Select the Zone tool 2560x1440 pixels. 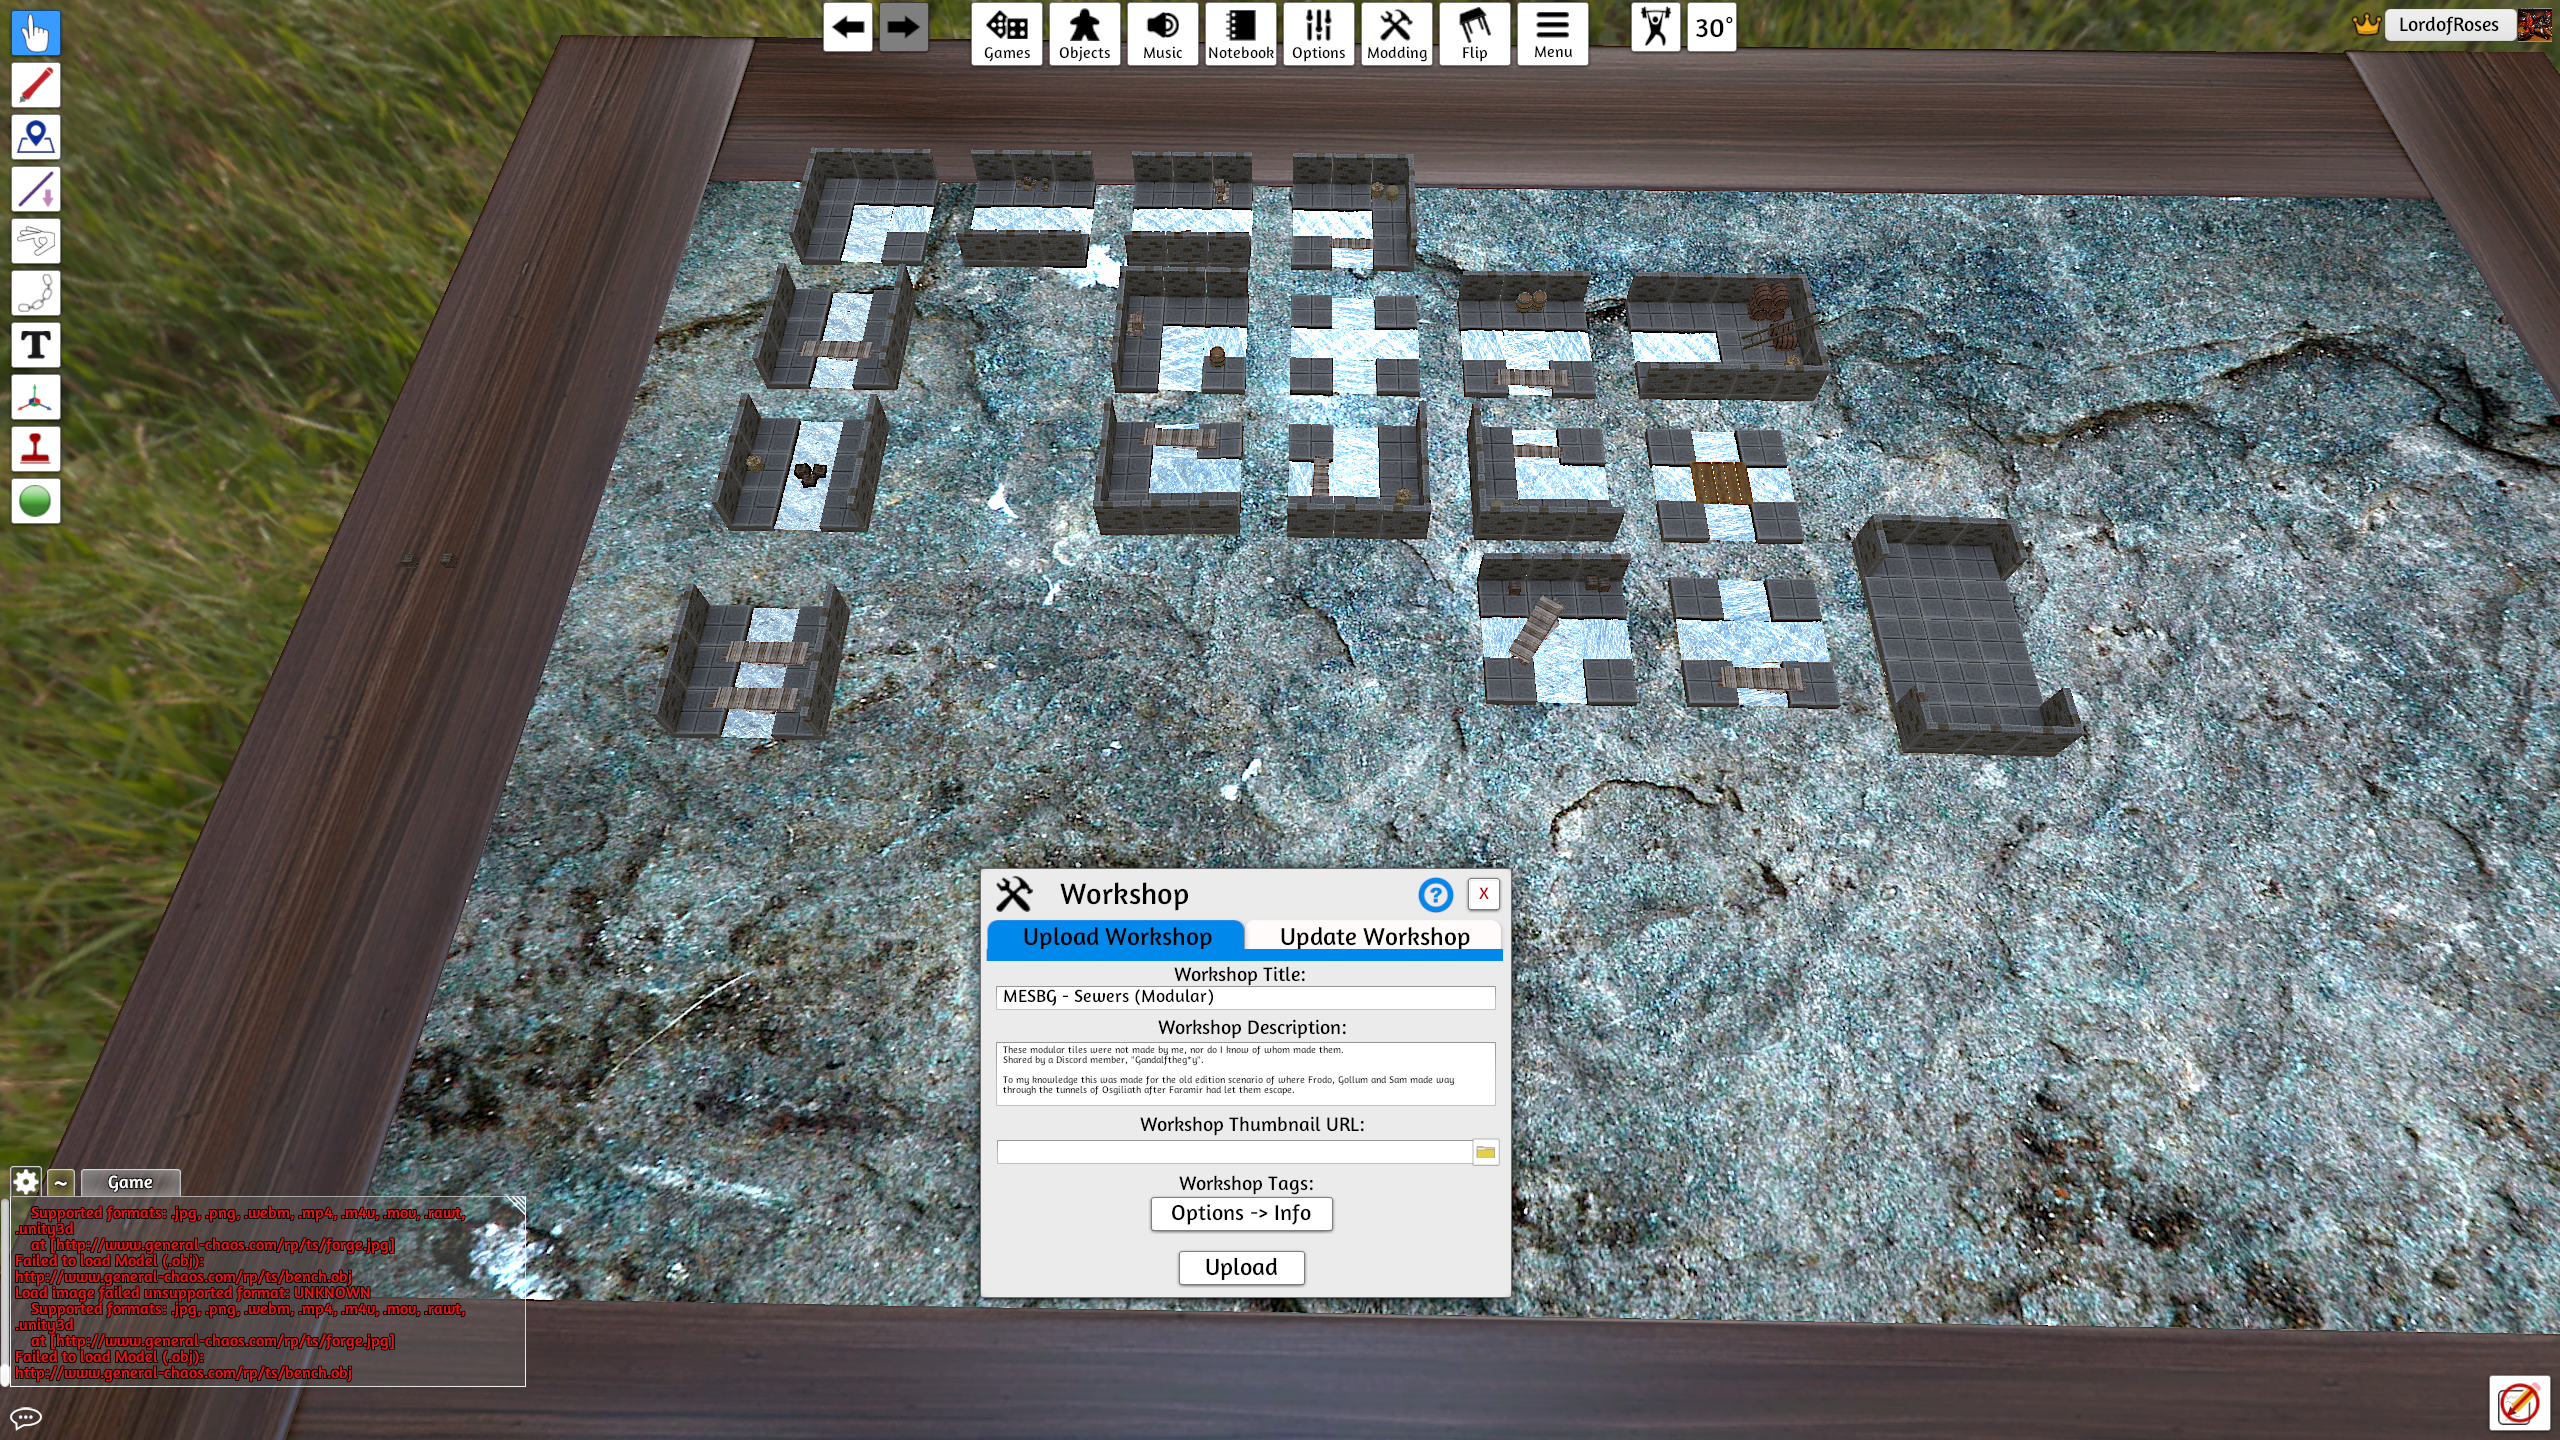(36, 138)
